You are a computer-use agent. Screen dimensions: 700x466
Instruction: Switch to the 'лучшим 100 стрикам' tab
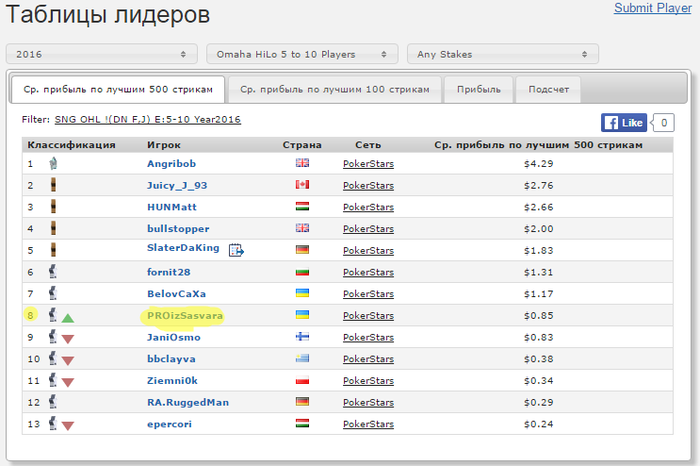(335, 90)
